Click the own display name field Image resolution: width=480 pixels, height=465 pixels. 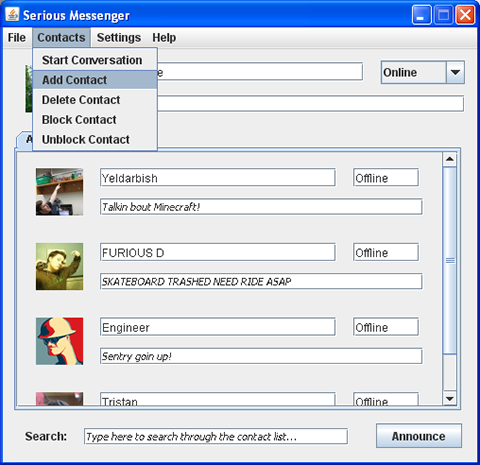tap(260, 71)
